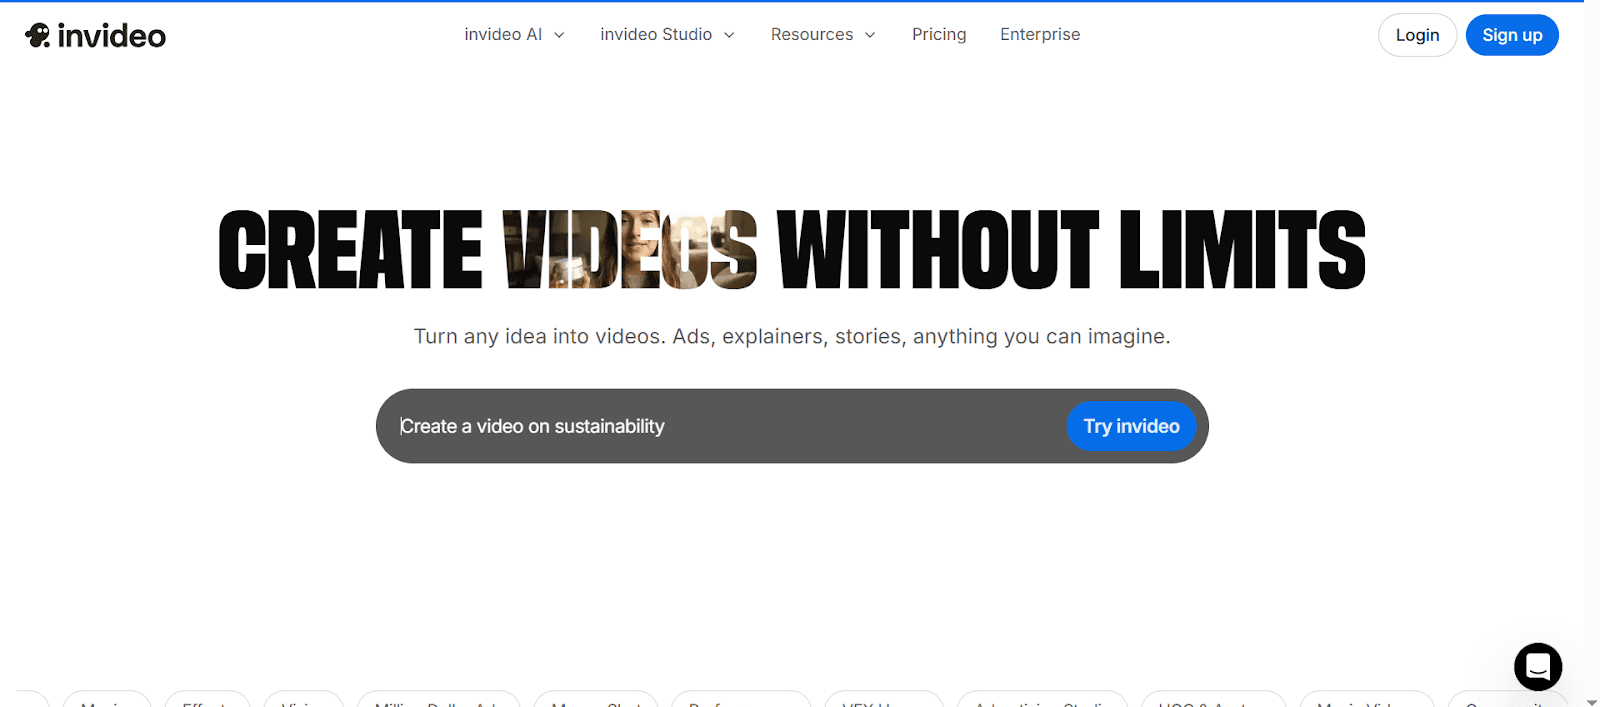The image size is (1600, 707).
Task: Click the 'Turn any idea into videos' tagline
Action: (792, 336)
